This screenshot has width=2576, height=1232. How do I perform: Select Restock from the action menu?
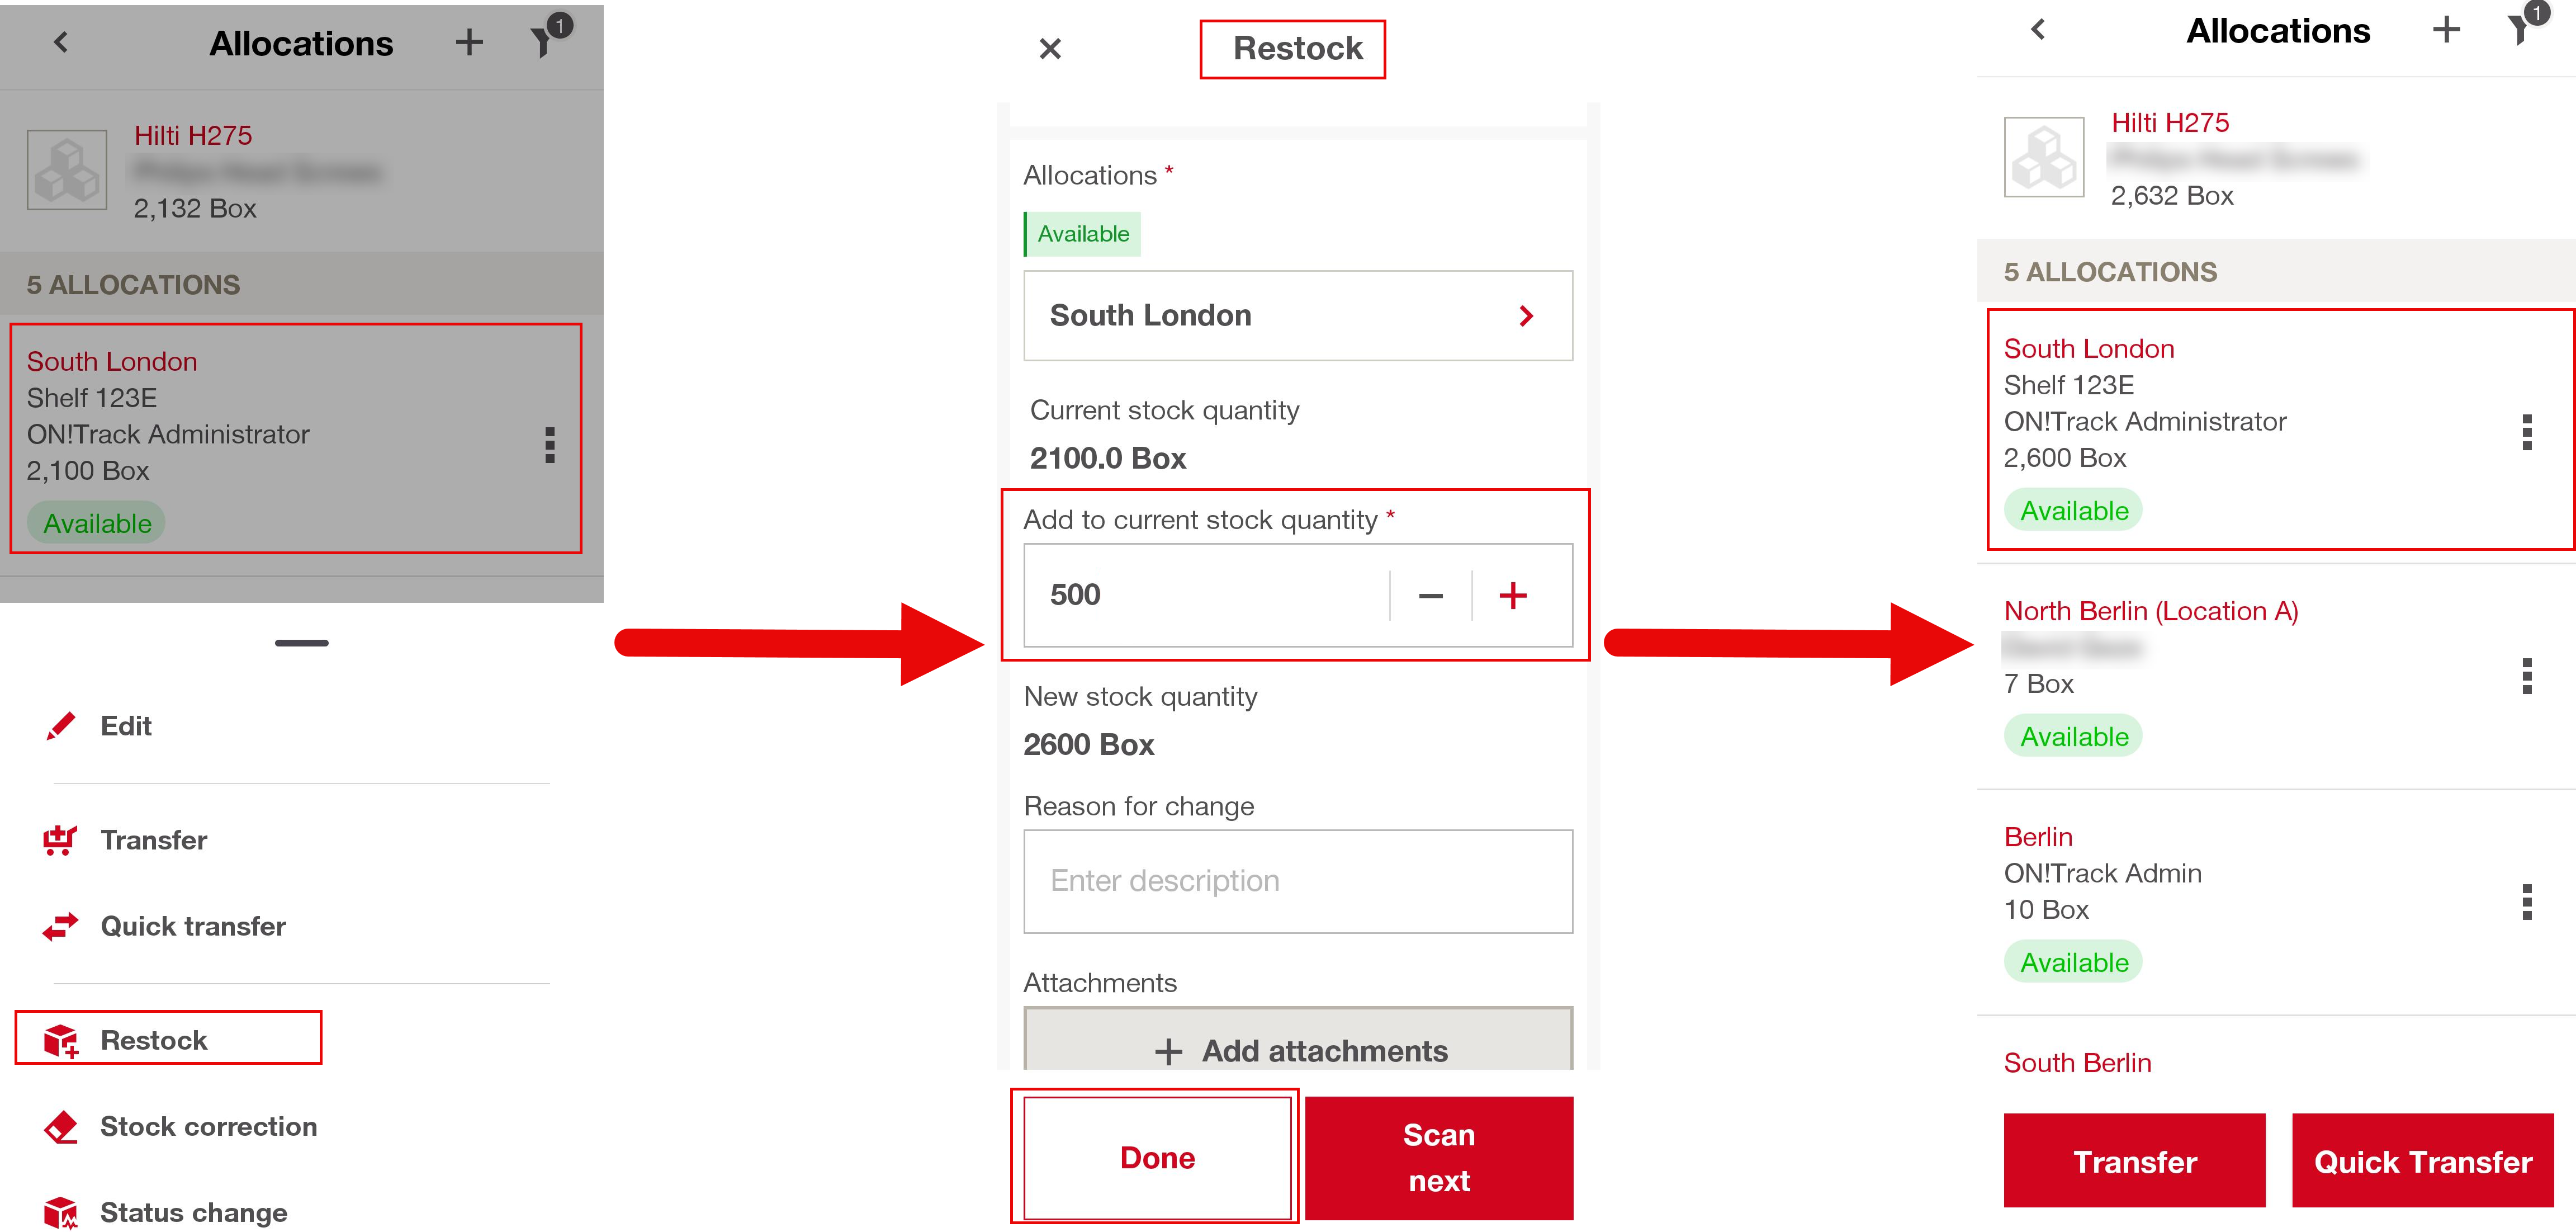(154, 1040)
